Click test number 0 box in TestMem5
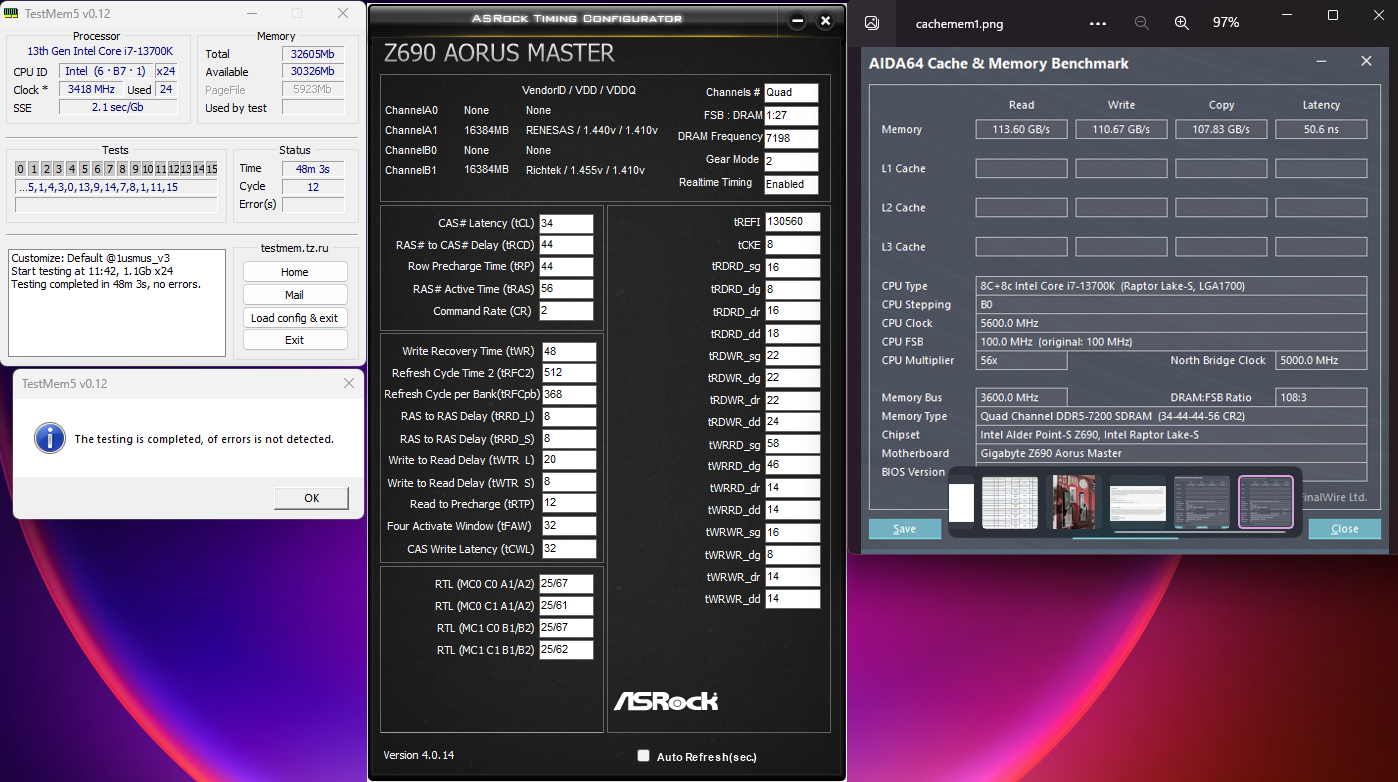The width and height of the screenshot is (1398, 782). point(21,169)
